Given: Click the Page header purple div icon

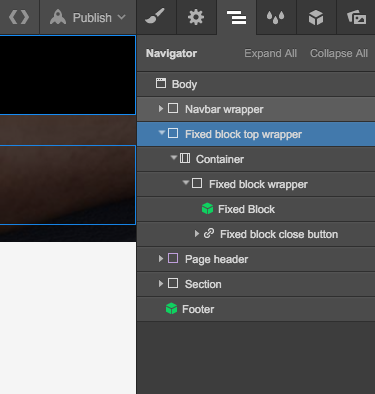Looking at the screenshot, I should (x=173, y=258).
